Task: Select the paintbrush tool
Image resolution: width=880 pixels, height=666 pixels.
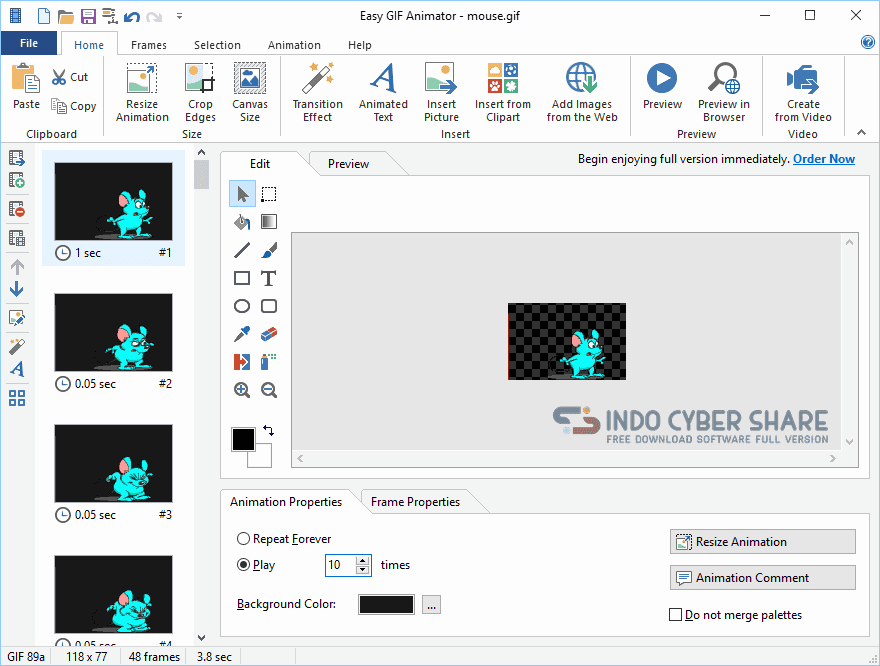Action: [x=269, y=250]
